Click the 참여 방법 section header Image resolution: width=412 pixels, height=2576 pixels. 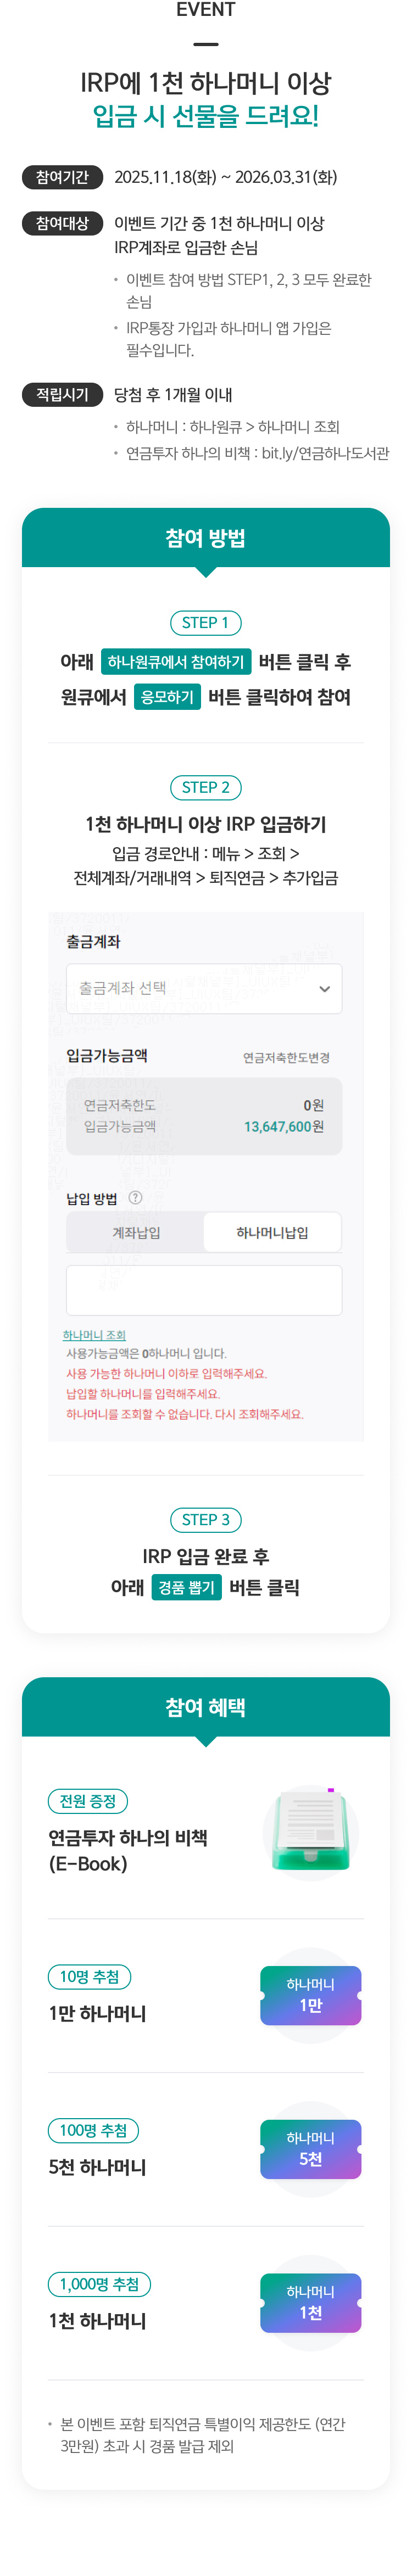[x=205, y=538]
